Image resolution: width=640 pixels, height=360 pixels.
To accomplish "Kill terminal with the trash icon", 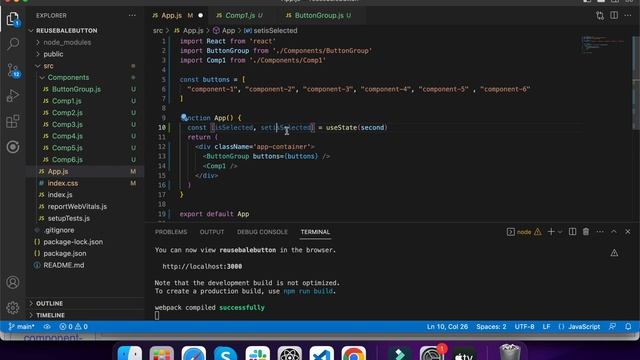I will coord(586,232).
